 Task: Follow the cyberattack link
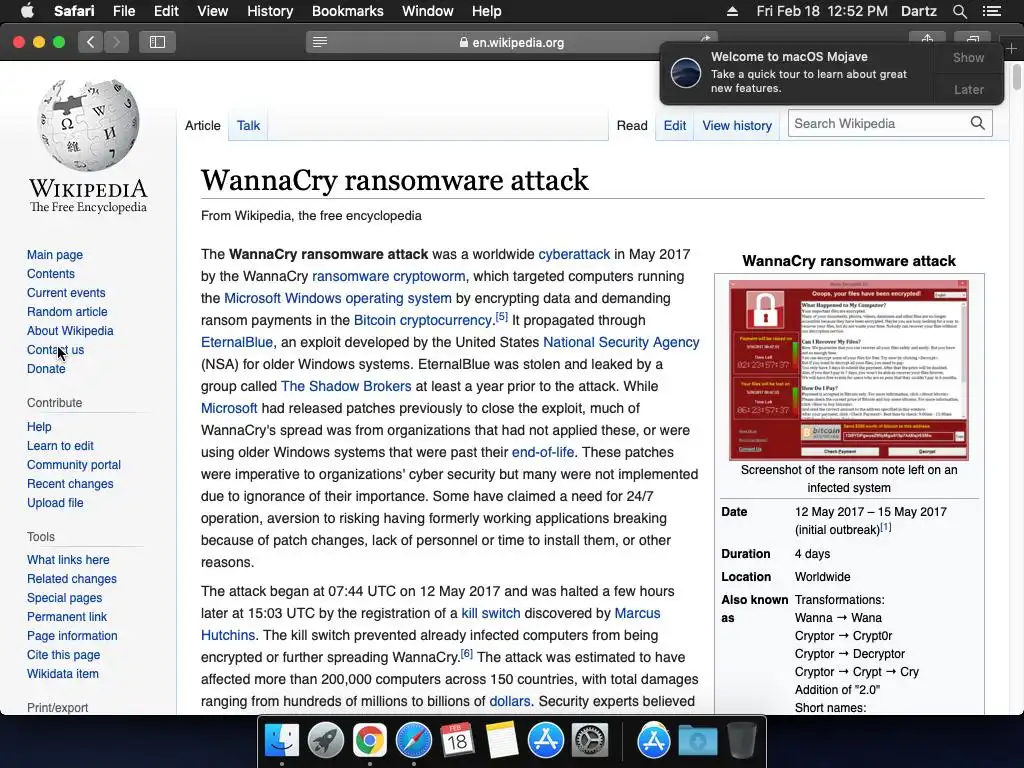point(574,254)
